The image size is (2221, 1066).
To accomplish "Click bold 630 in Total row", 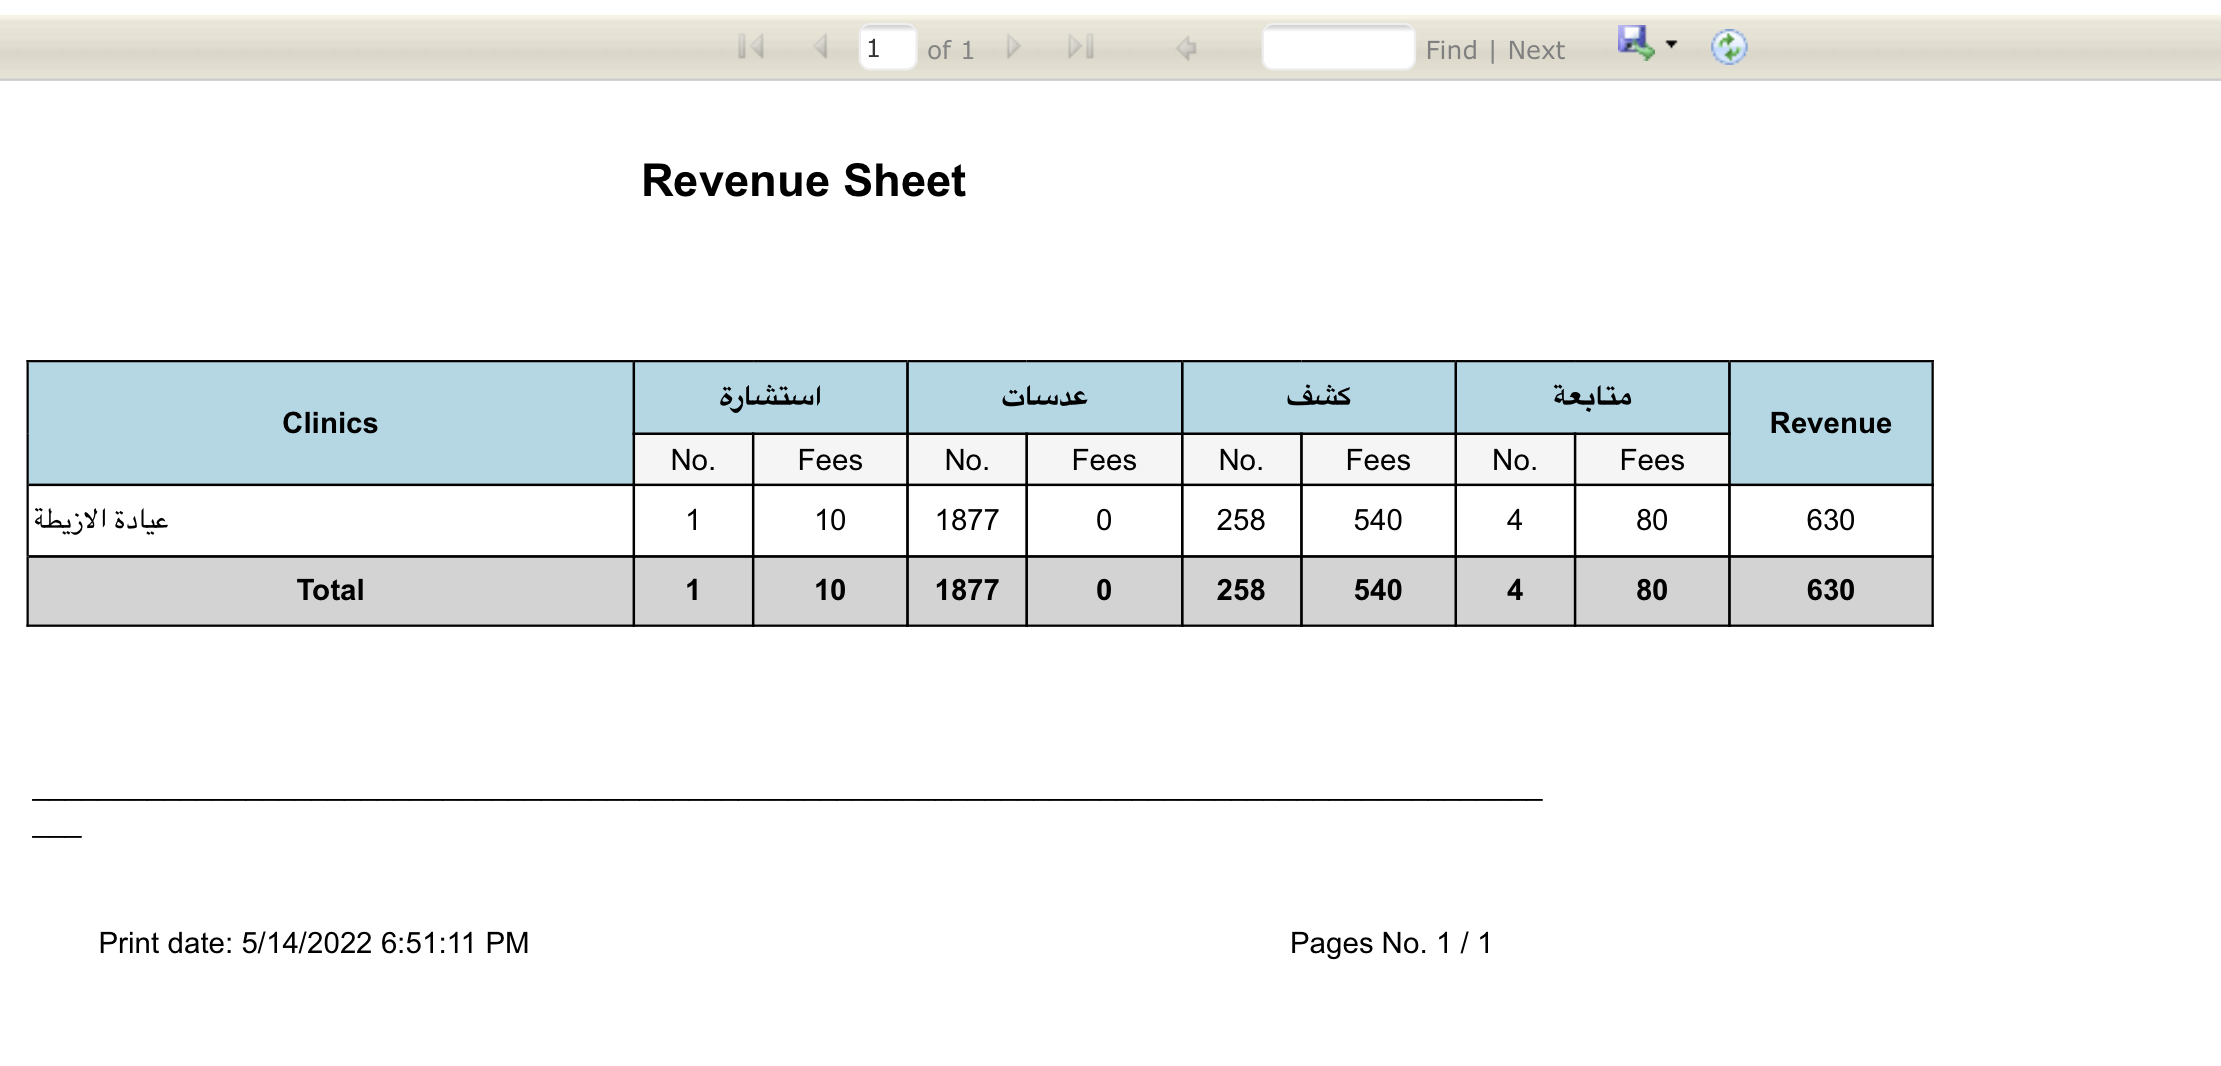I will [x=1830, y=590].
